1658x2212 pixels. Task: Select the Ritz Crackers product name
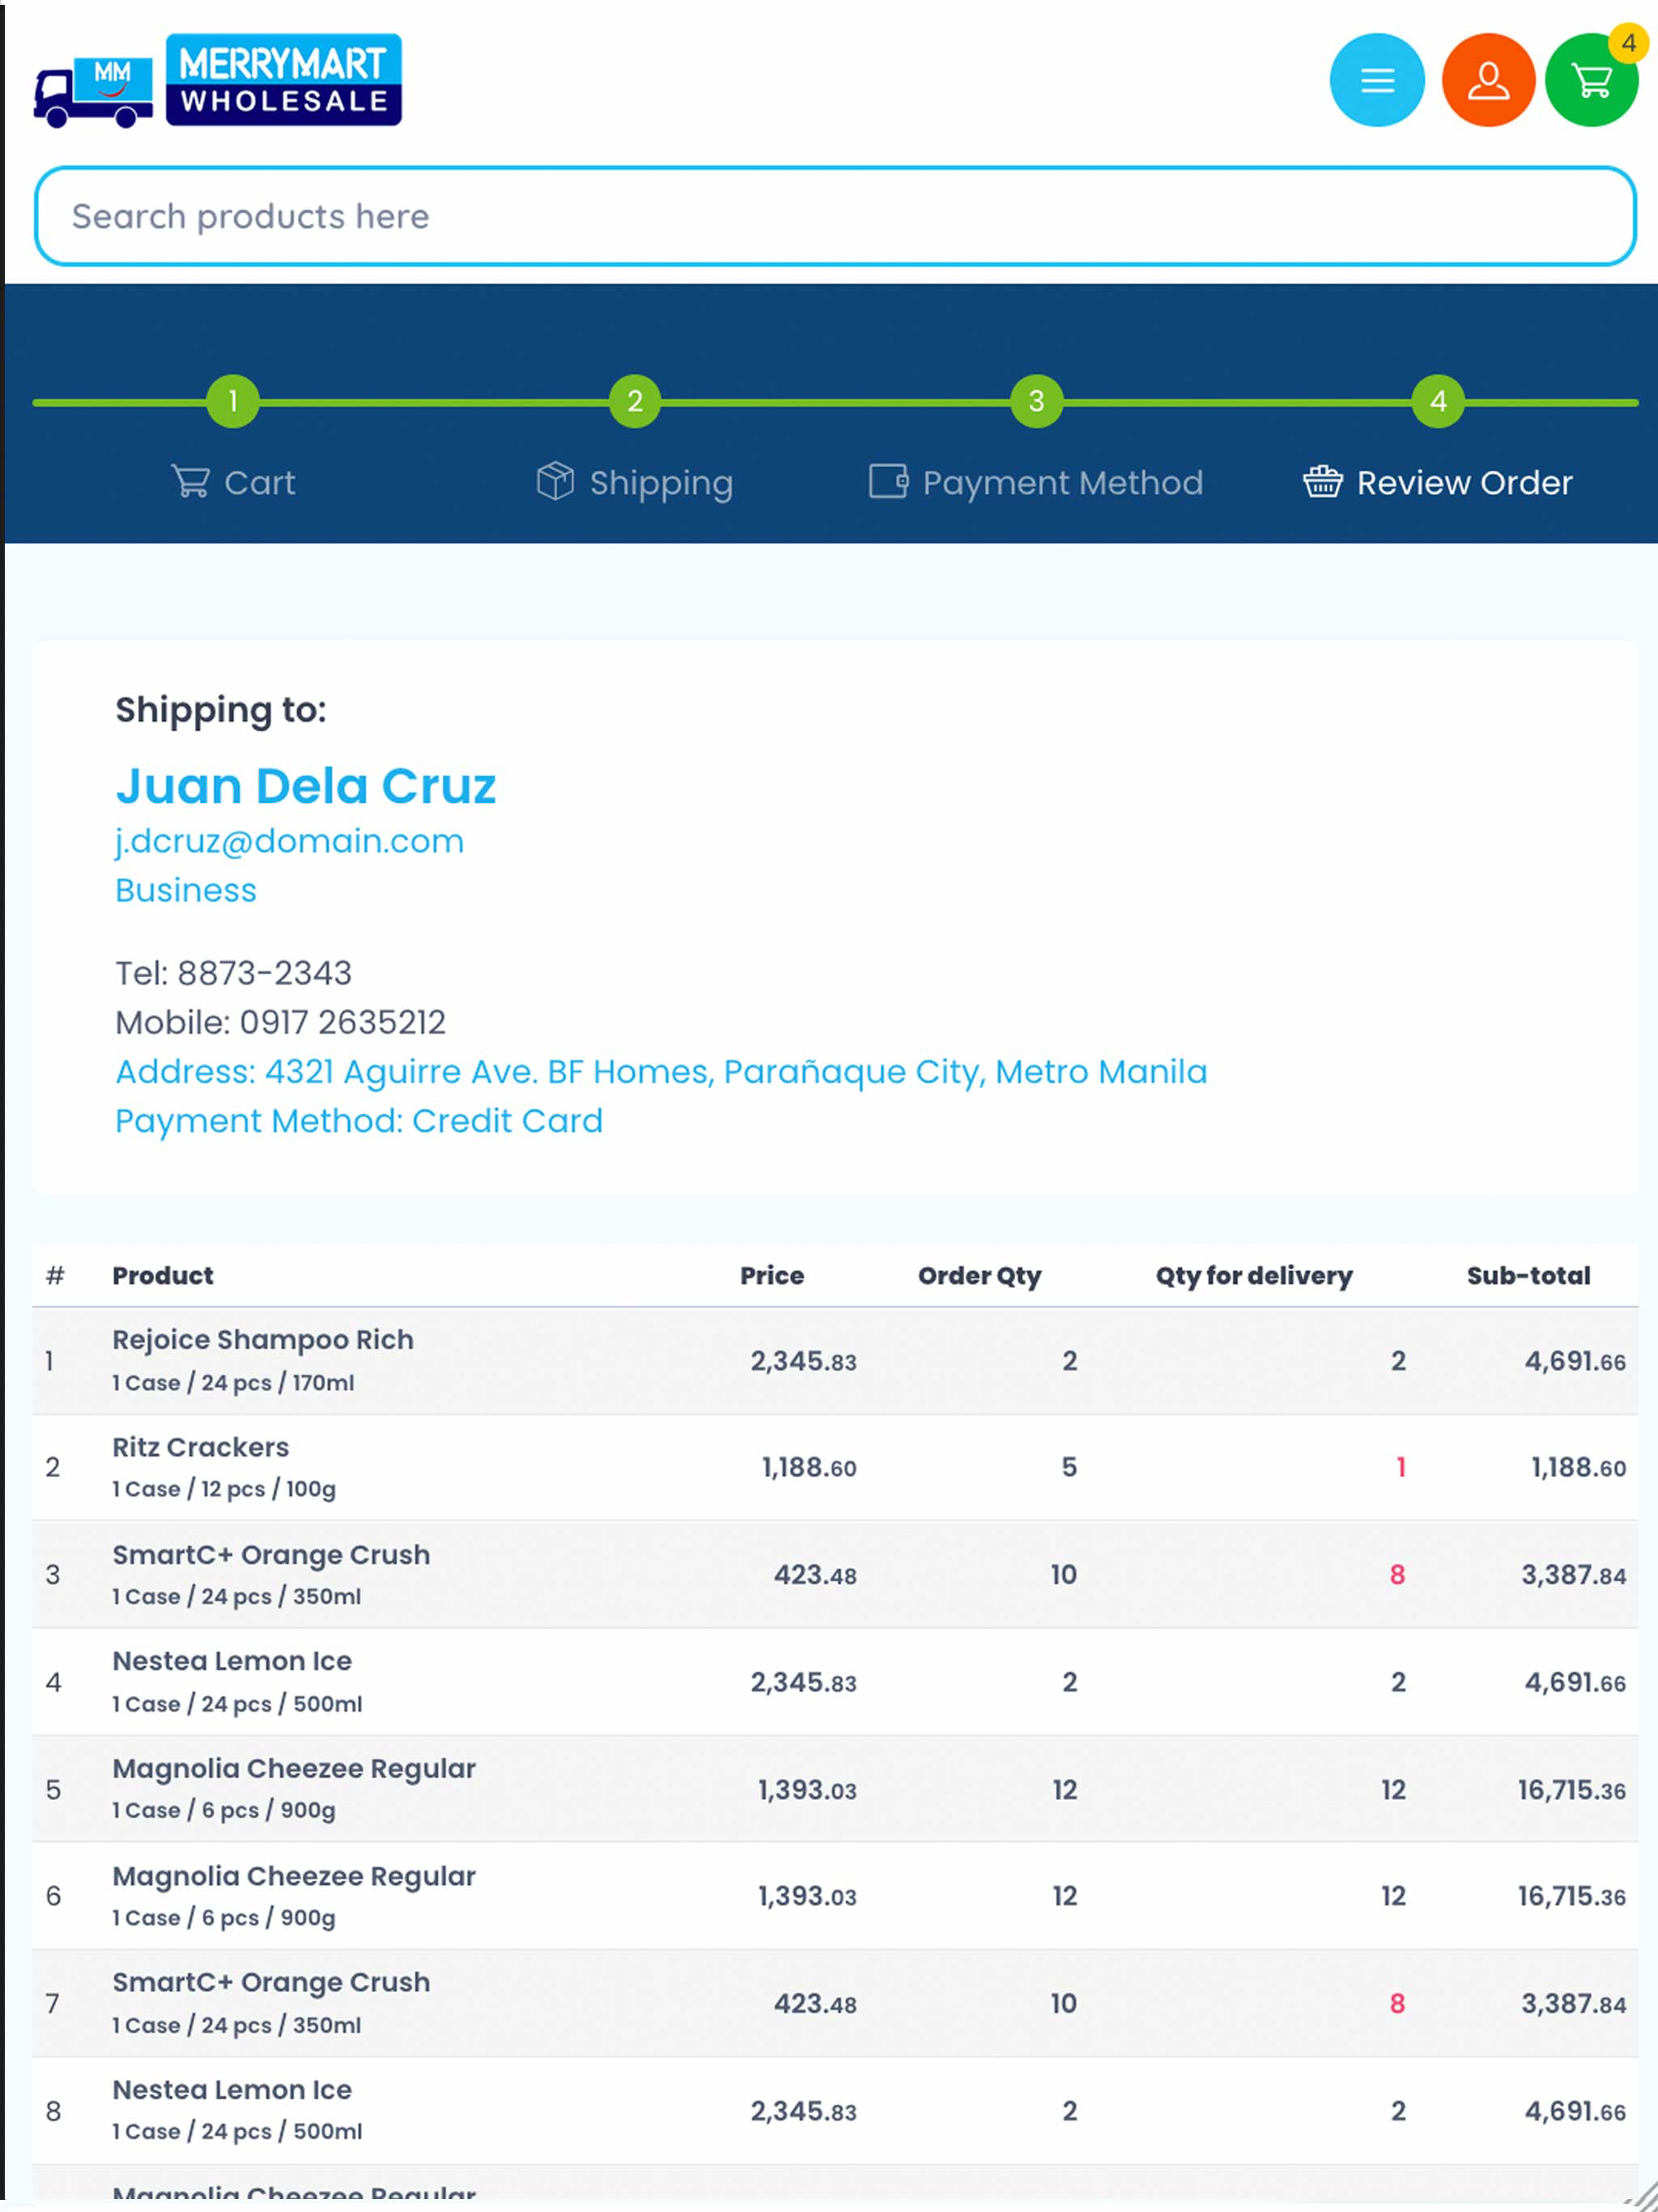(x=201, y=1447)
